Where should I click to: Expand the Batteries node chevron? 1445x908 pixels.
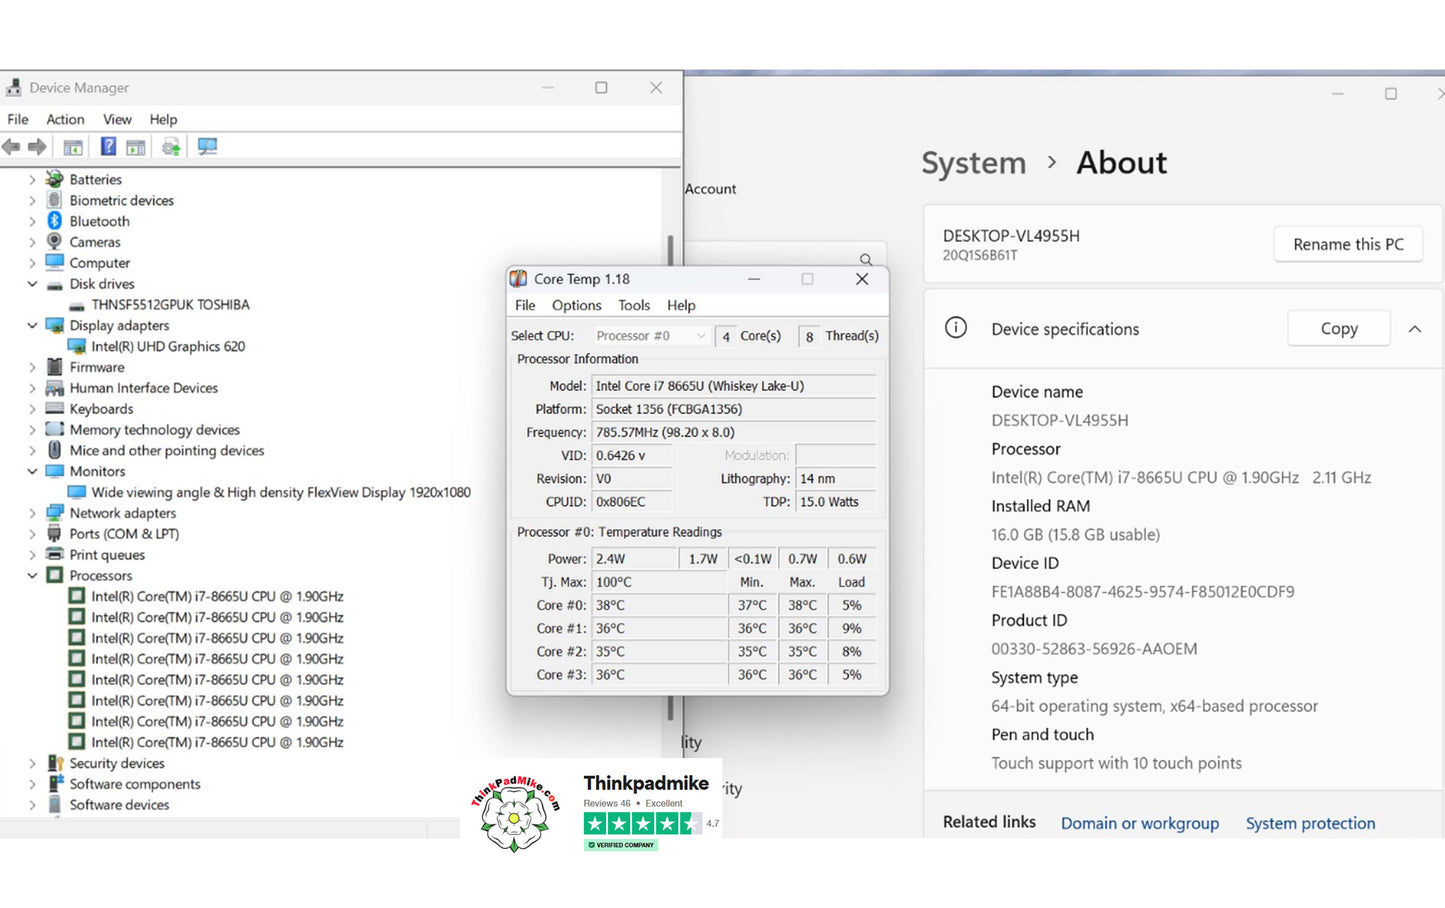coord(32,180)
